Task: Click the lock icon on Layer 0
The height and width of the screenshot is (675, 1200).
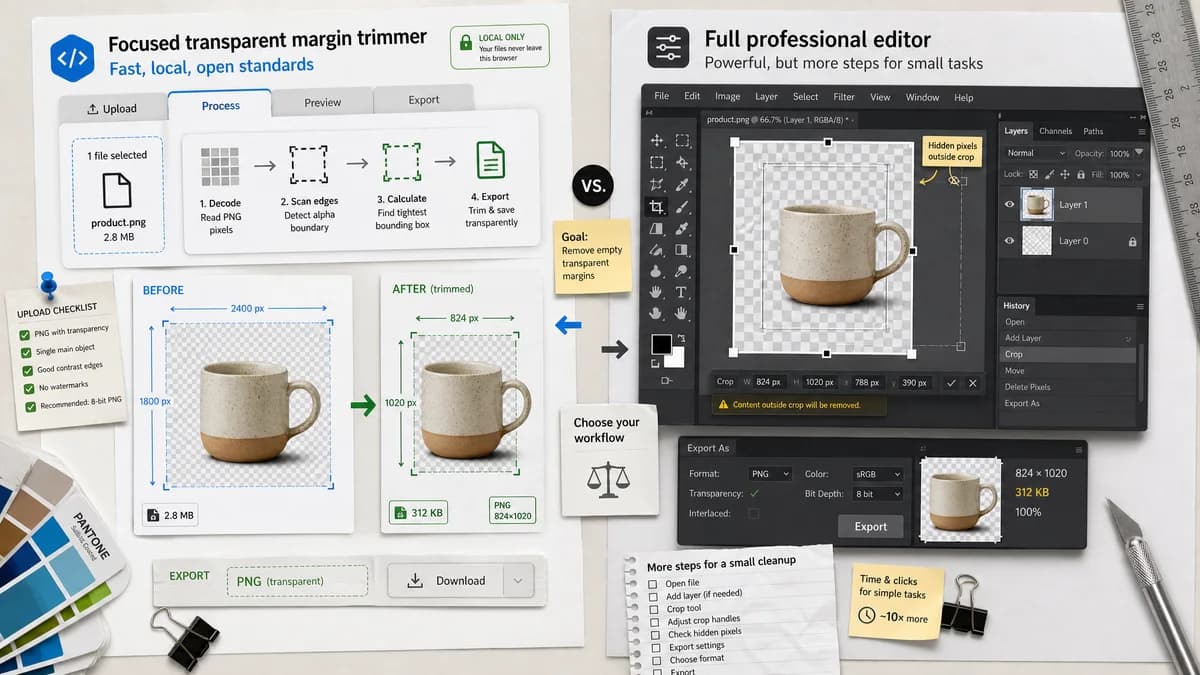Action: click(1132, 241)
